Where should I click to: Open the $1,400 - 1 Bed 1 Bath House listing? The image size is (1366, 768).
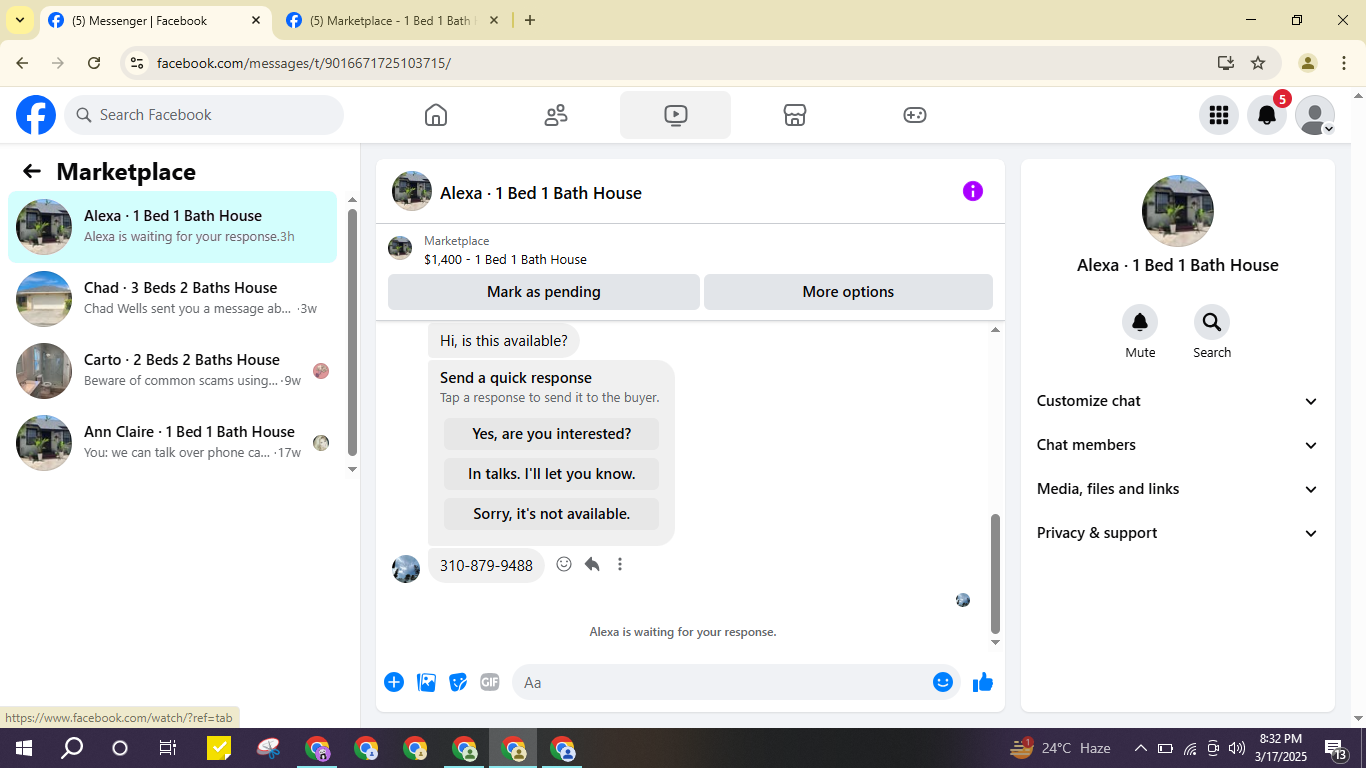point(505,260)
